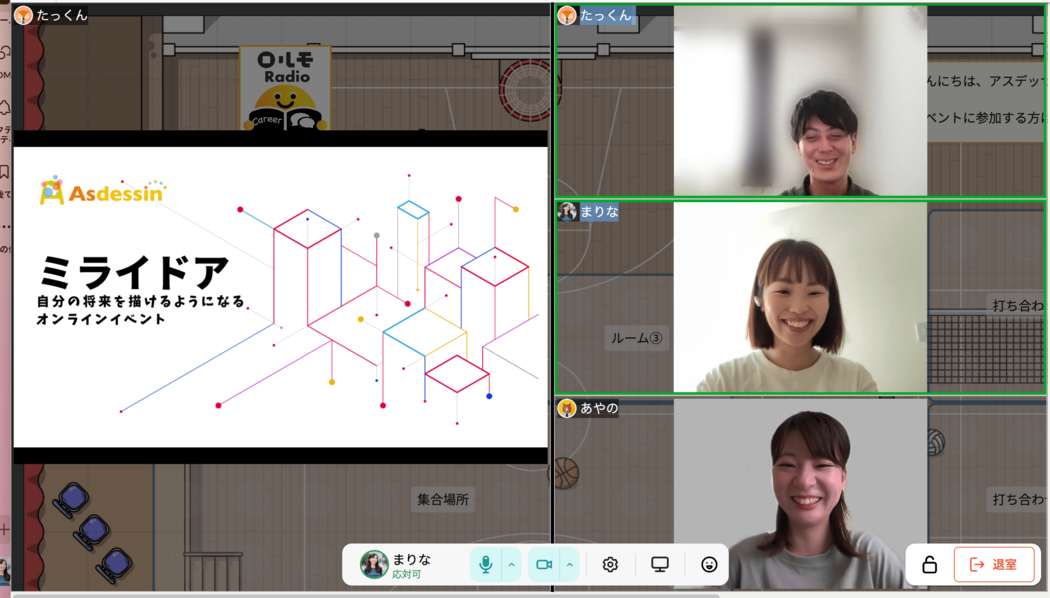1050x598 pixels.
Task: Click the 退室 leave room button
Action: click(993, 565)
